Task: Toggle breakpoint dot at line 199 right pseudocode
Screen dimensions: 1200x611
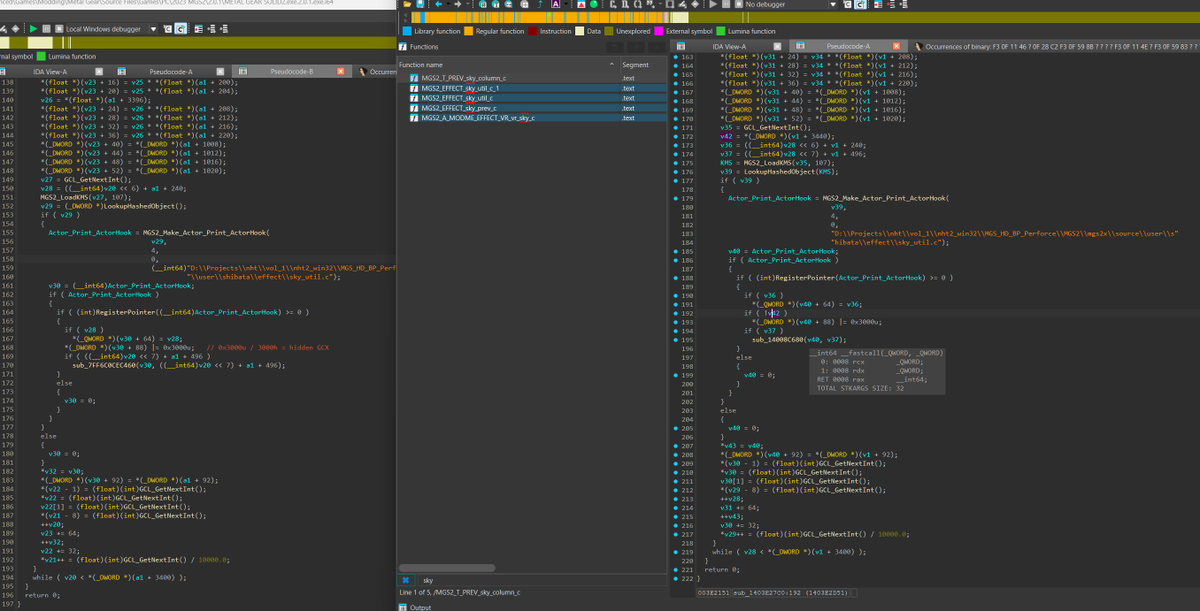Action: (677, 375)
